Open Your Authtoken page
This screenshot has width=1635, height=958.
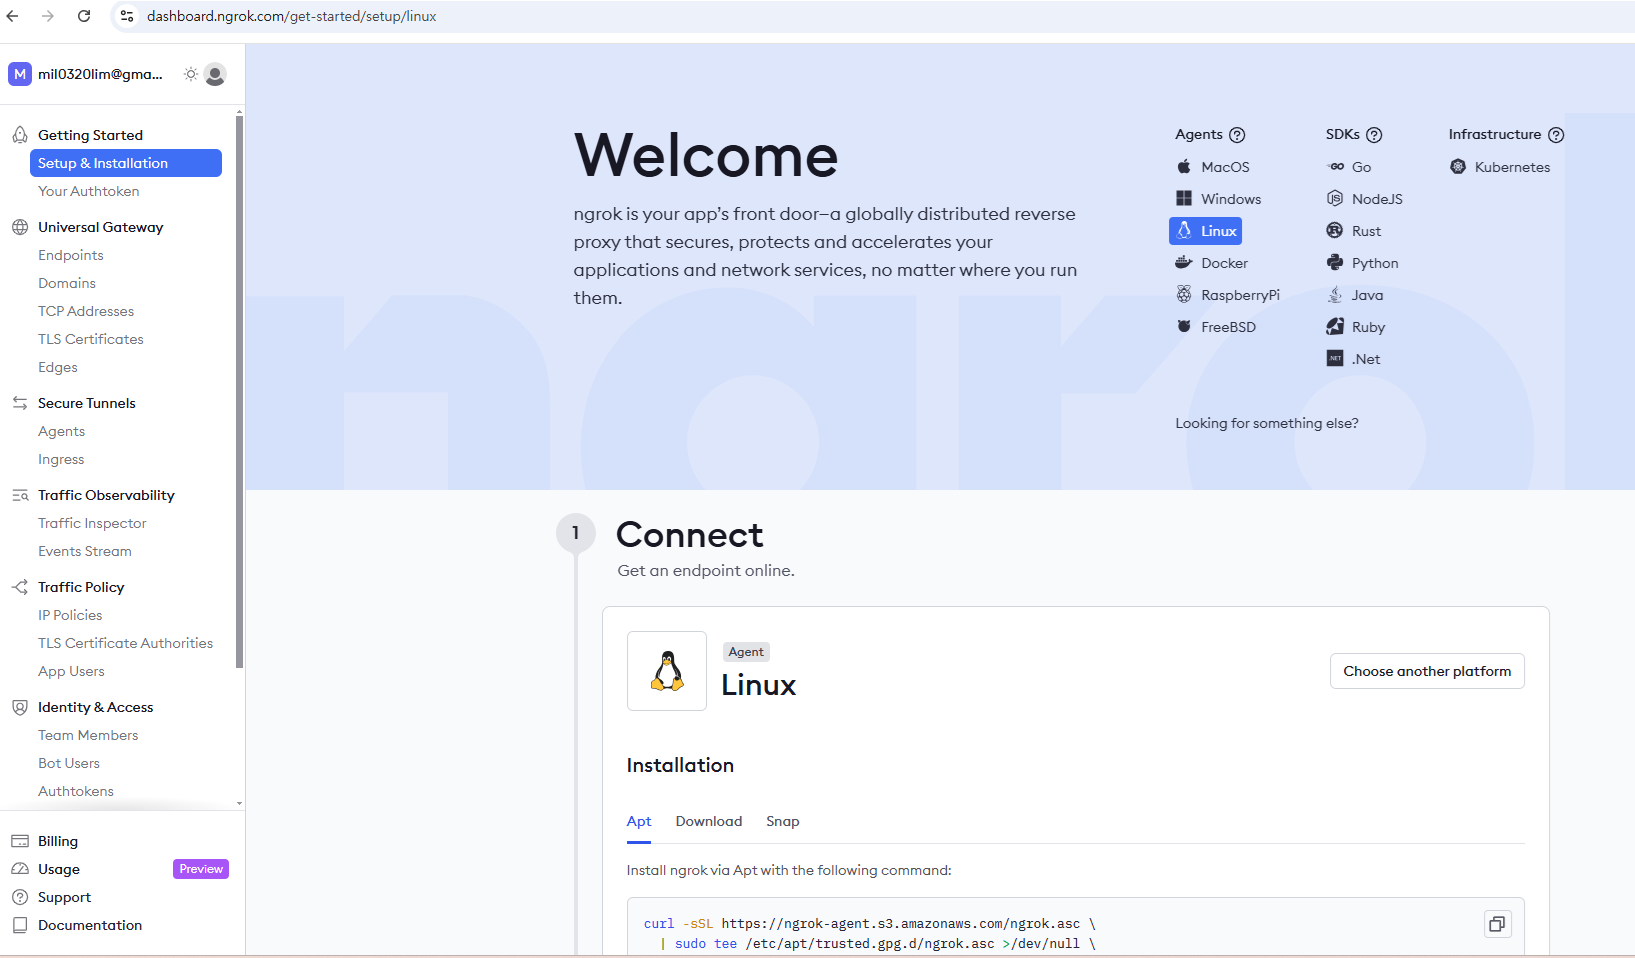click(89, 191)
